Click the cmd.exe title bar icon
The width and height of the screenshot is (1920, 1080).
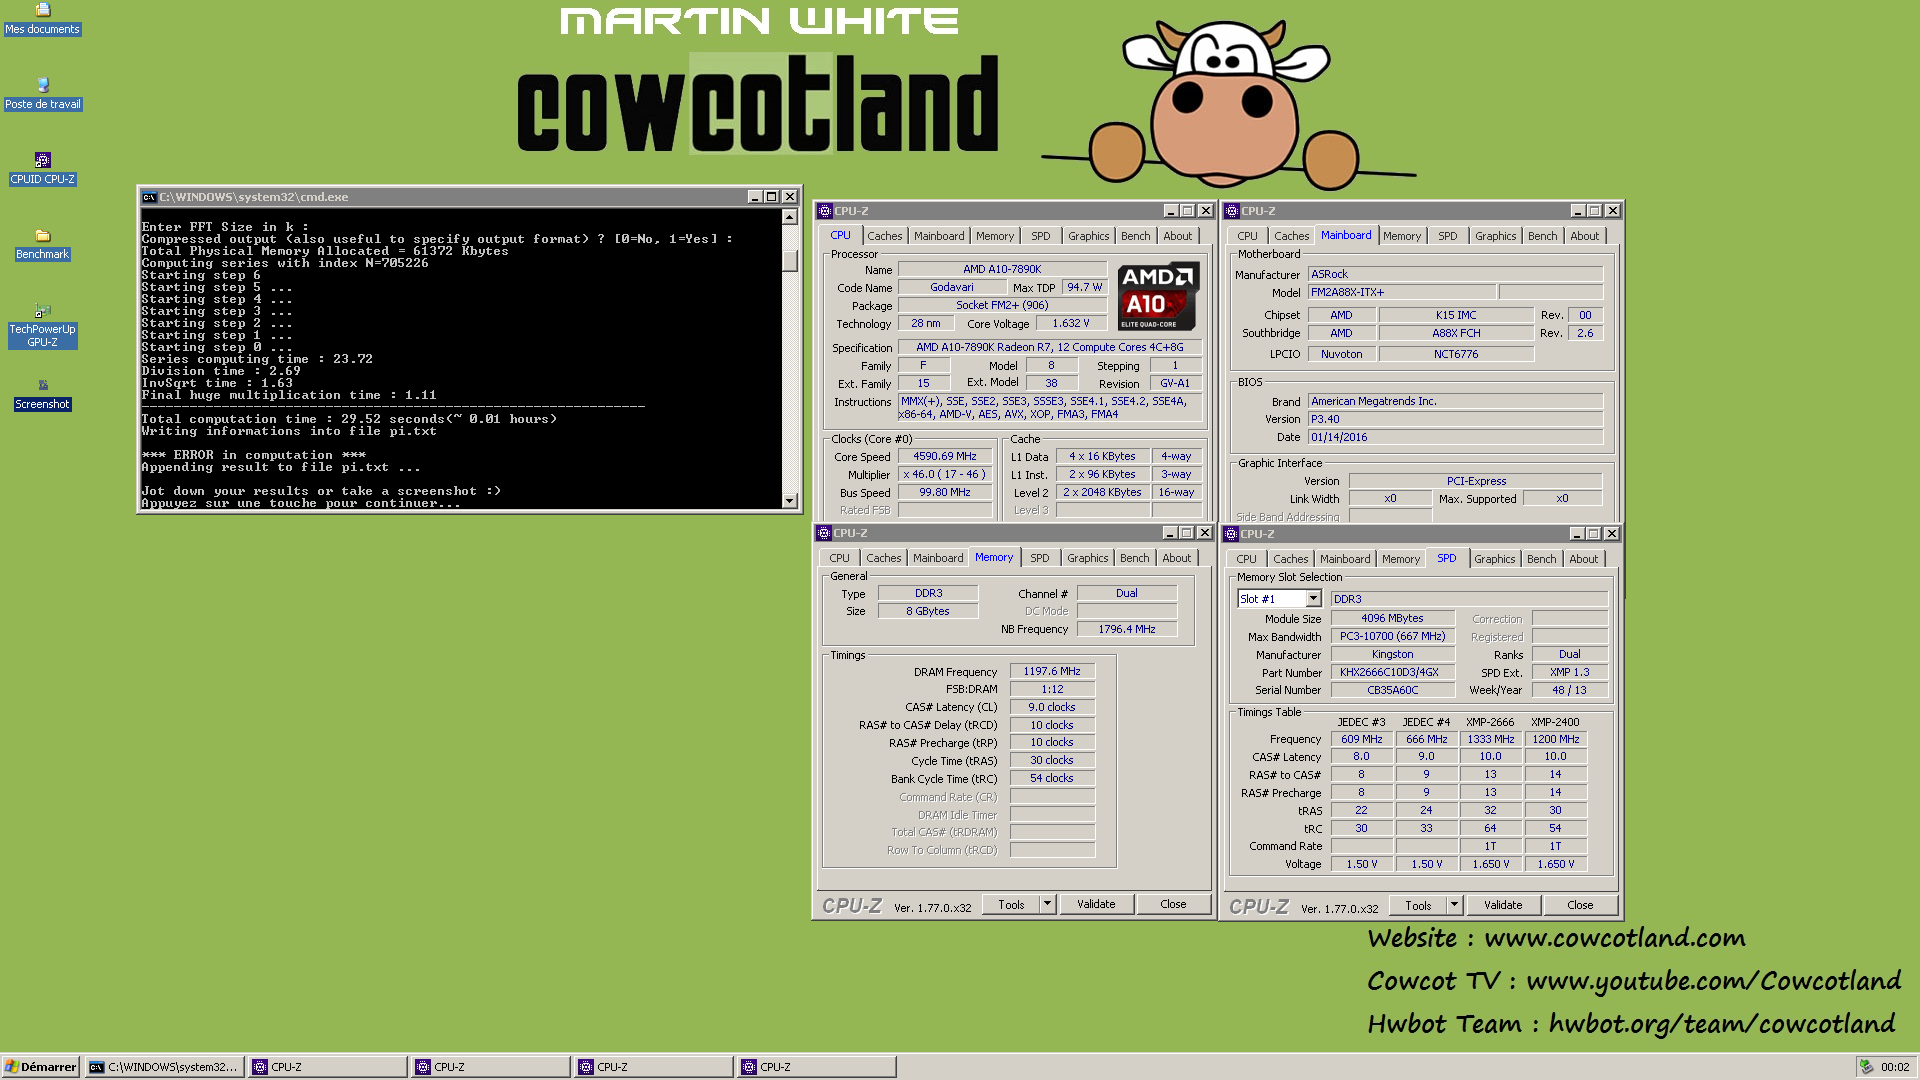(149, 197)
